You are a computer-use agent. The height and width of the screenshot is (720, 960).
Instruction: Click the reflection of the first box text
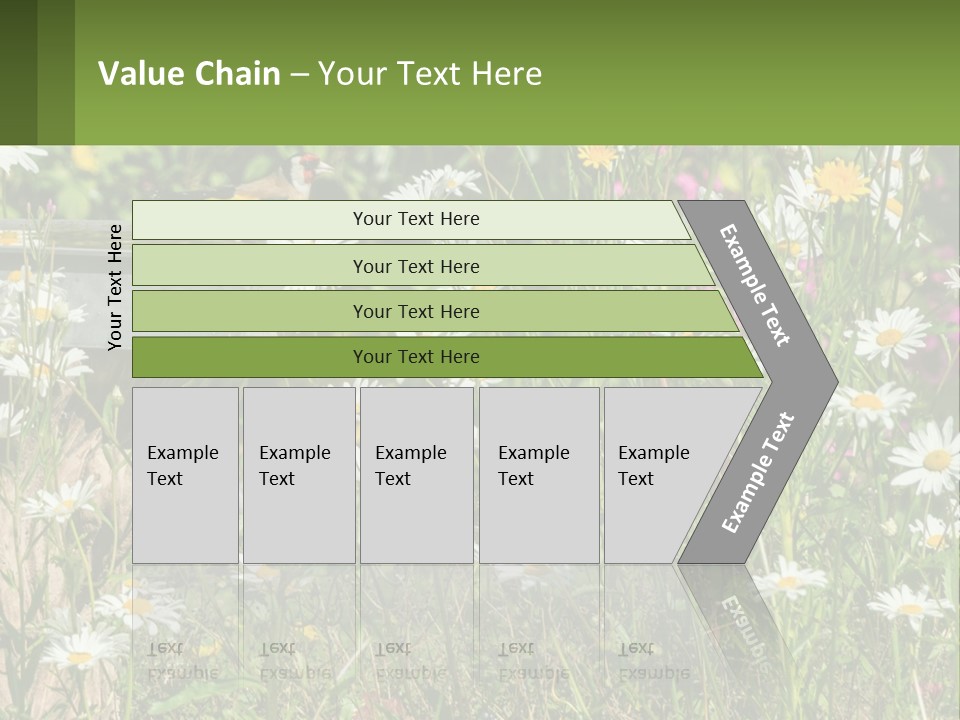(x=182, y=660)
